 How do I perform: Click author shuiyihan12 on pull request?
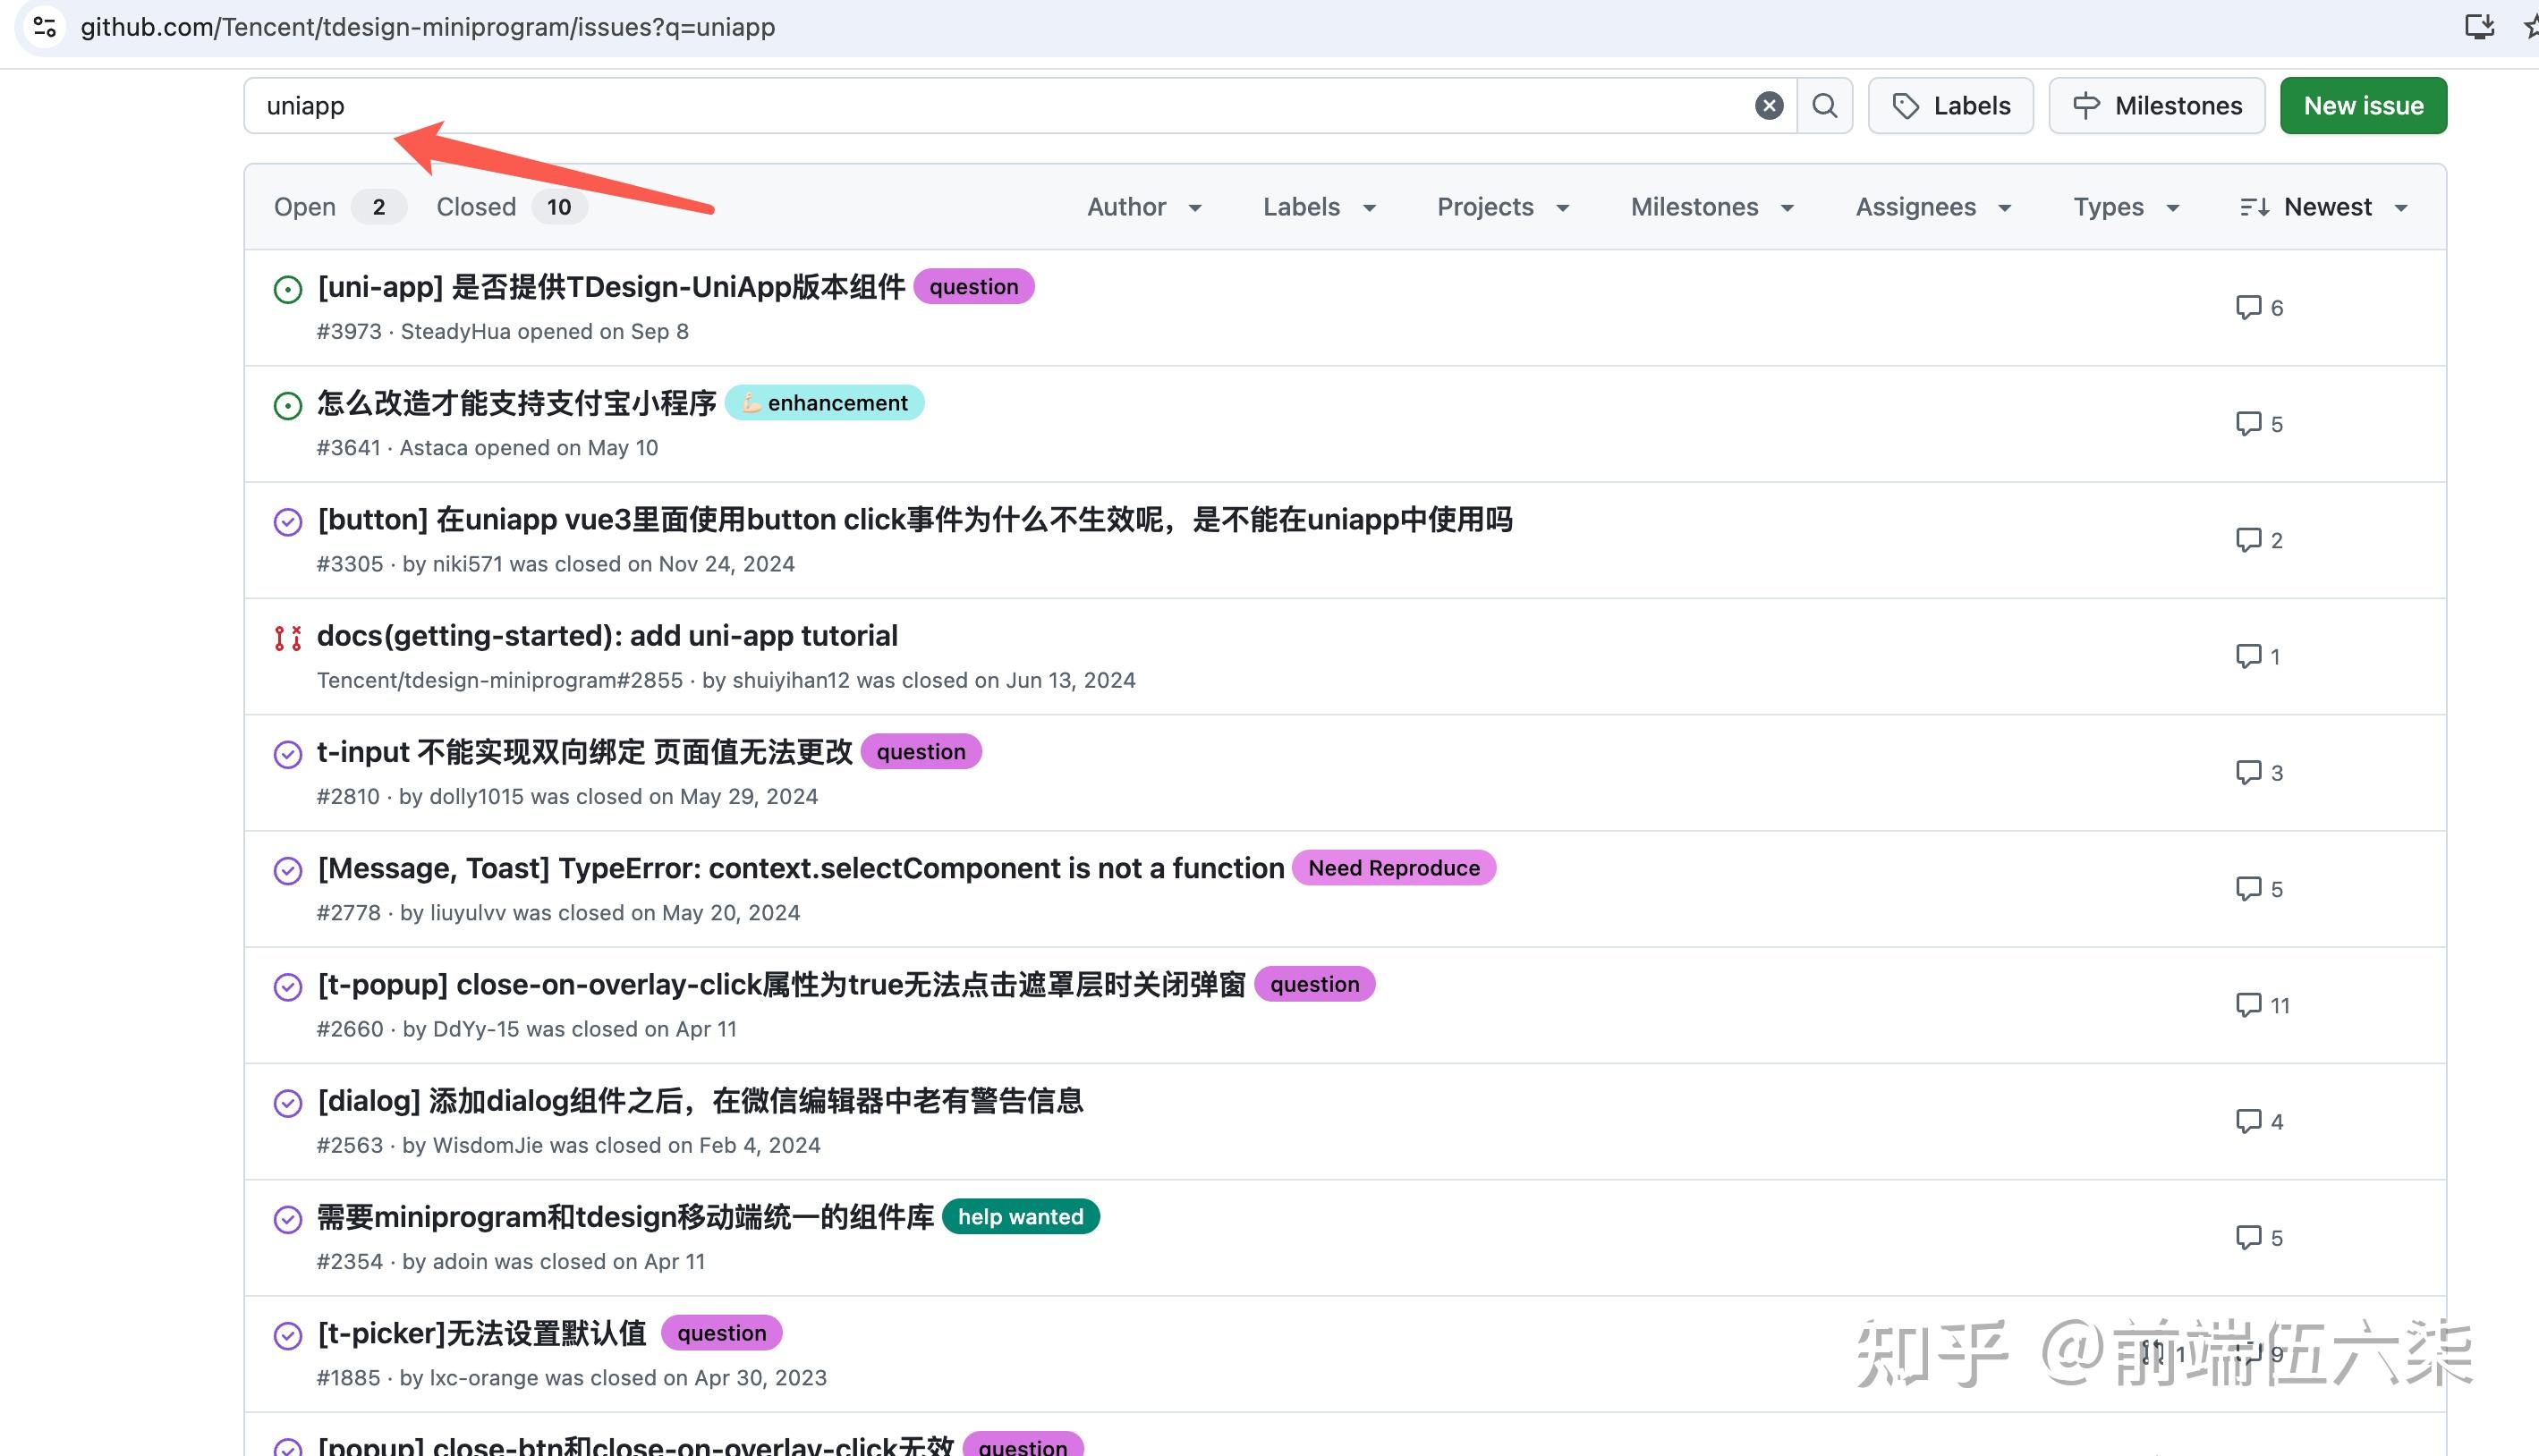click(x=791, y=681)
